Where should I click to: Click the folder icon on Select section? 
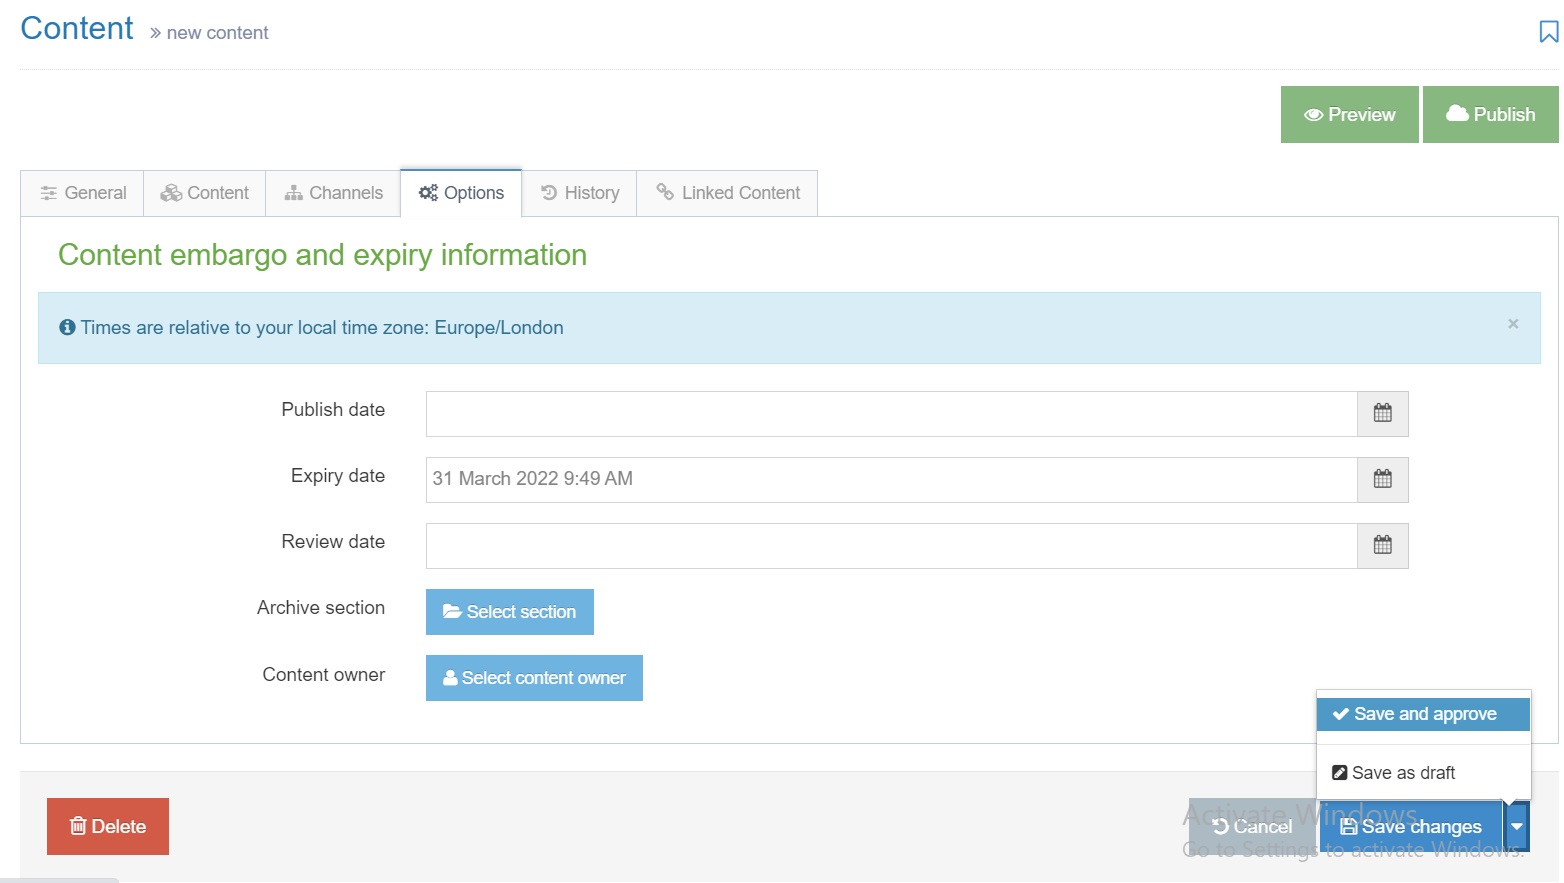[451, 611]
